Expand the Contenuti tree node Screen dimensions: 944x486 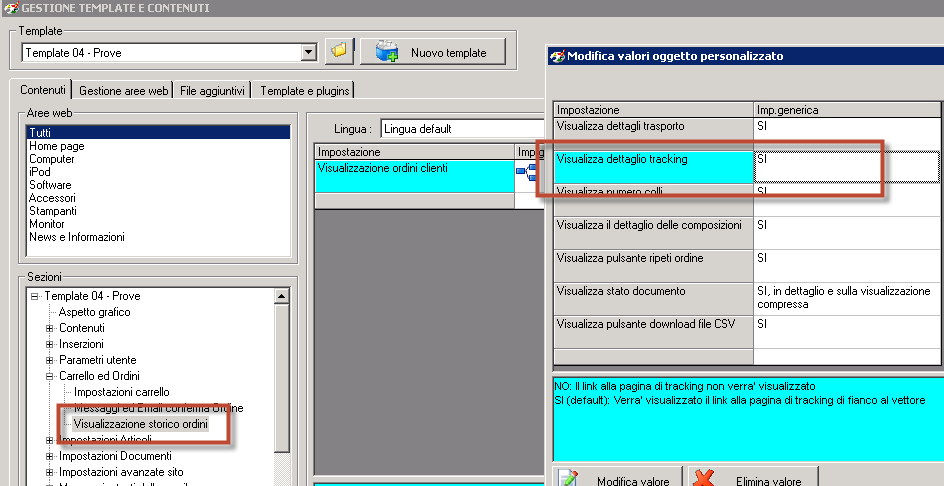click(50, 328)
